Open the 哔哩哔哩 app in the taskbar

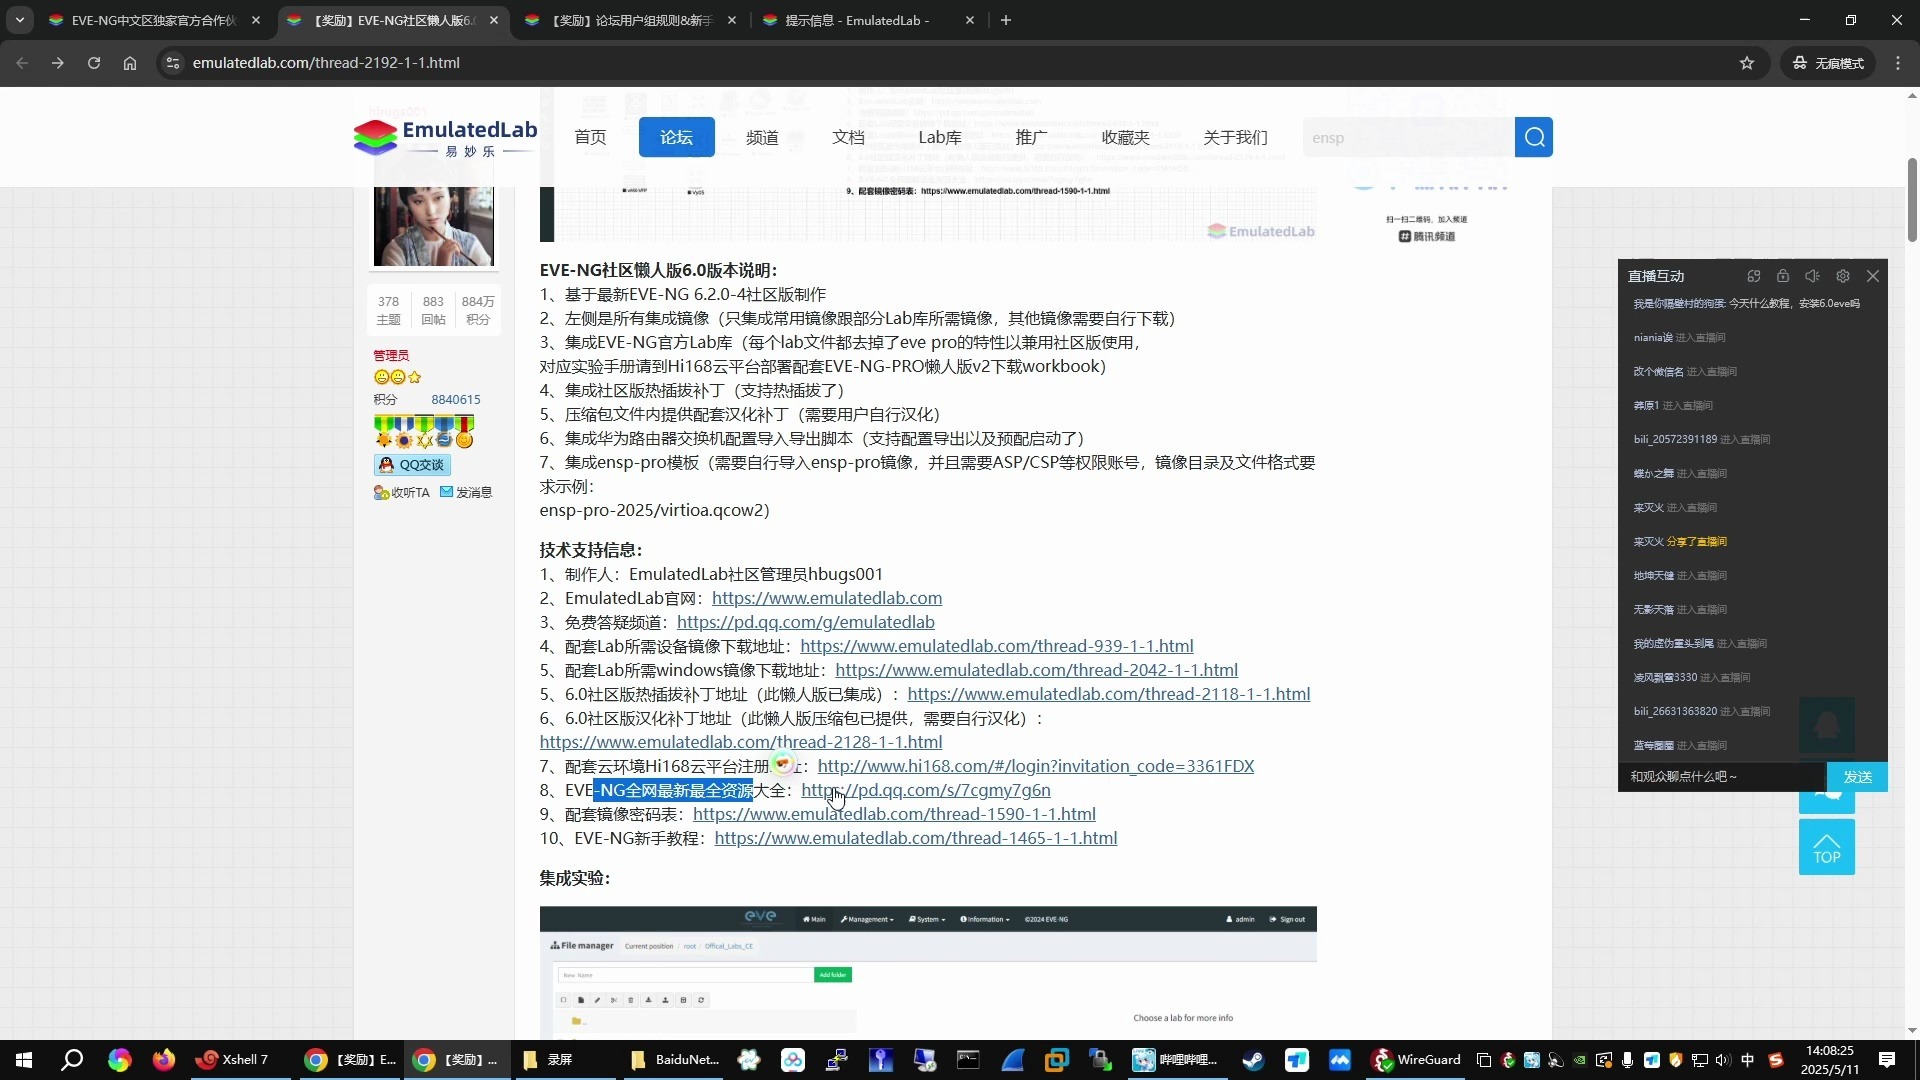tap(1176, 1060)
